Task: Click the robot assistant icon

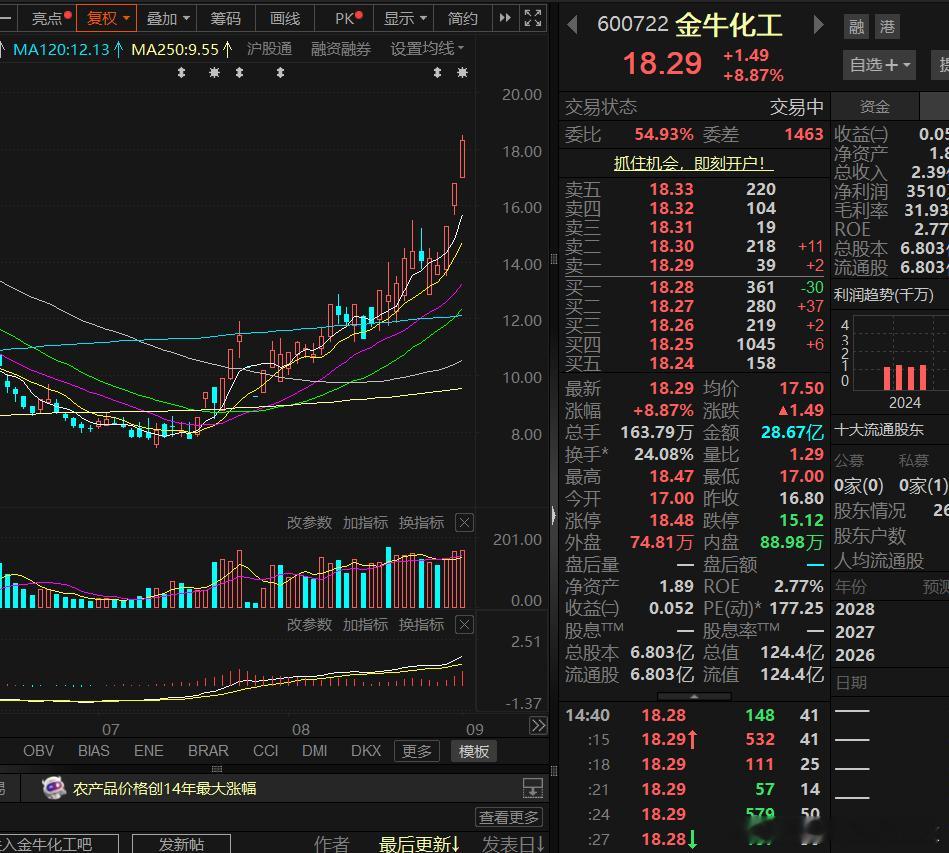Action: (x=53, y=788)
